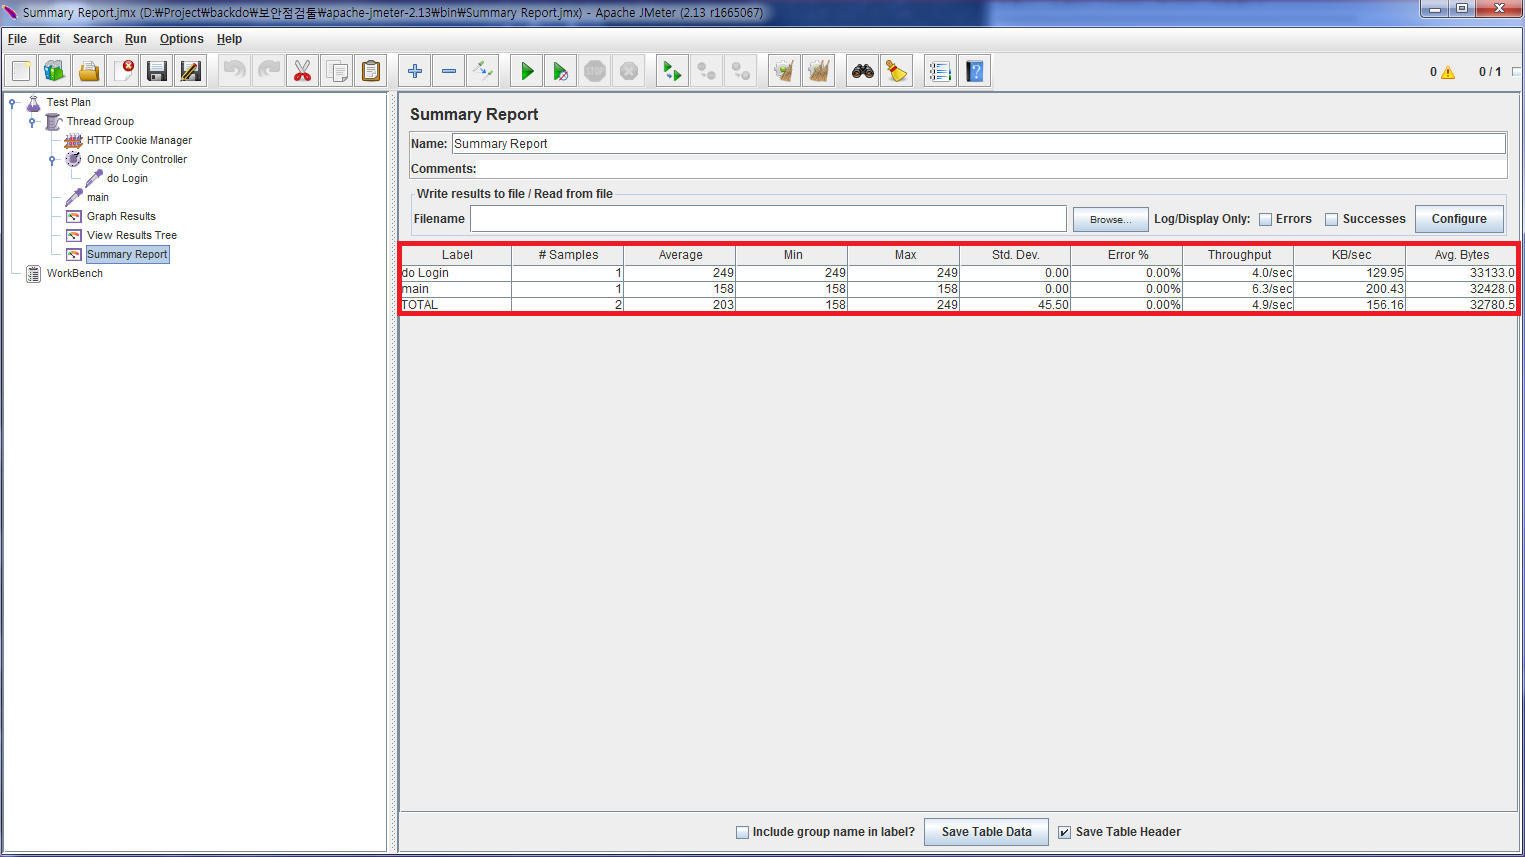This screenshot has width=1525, height=857.
Task: Click the Save As icon
Action: pyautogui.click(x=191, y=71)
